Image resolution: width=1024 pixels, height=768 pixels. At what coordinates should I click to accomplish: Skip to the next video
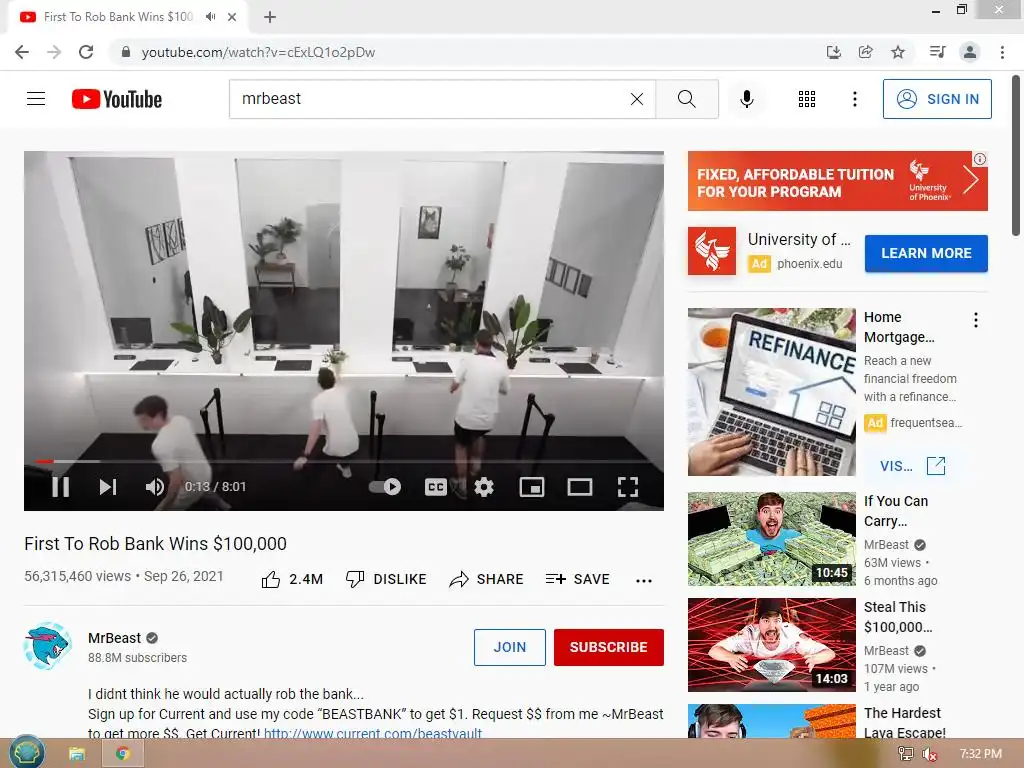click(x=108, y=487)
